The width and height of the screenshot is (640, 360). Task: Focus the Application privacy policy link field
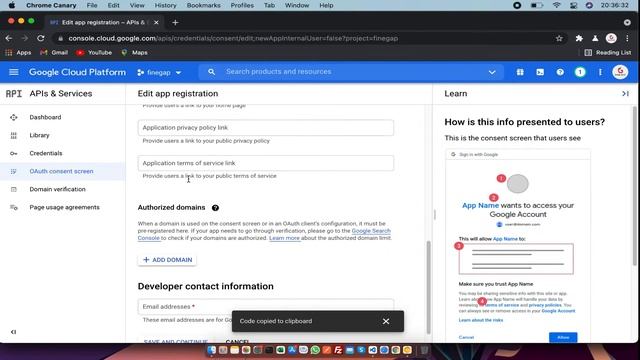(x=266, y=128)
